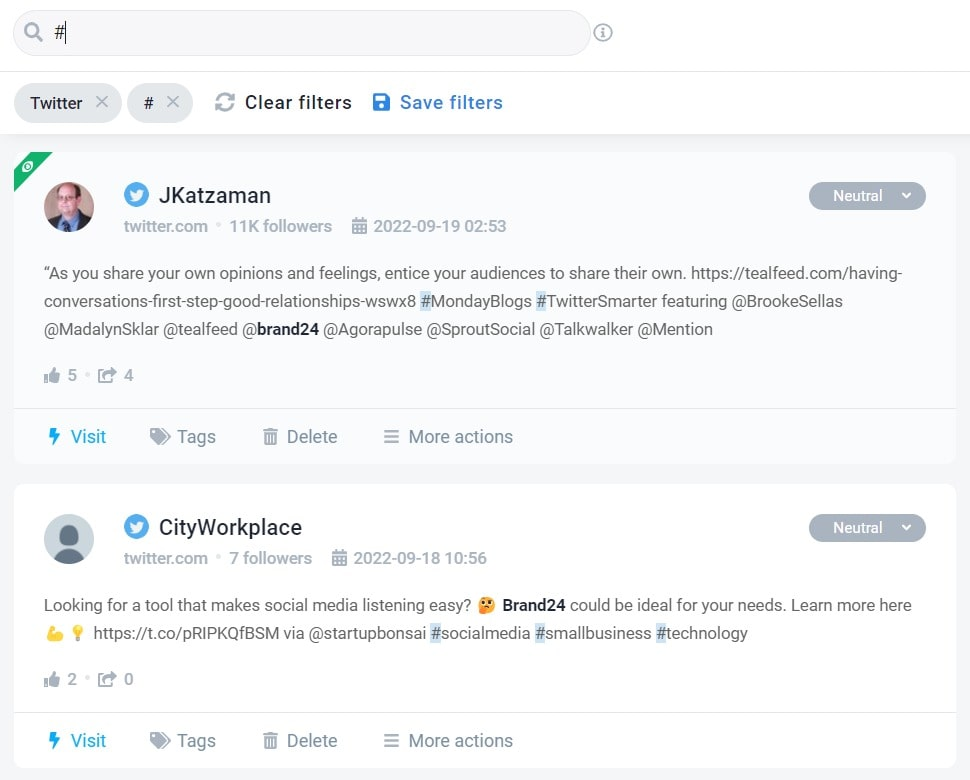Focus the search field containing #

301,33
